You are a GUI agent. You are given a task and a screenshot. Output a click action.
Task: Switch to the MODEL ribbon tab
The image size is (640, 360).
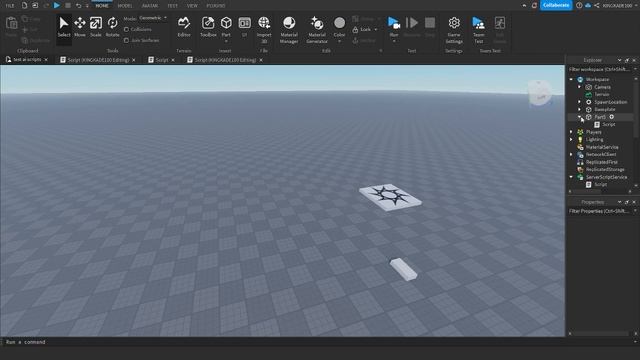(125, 6)
